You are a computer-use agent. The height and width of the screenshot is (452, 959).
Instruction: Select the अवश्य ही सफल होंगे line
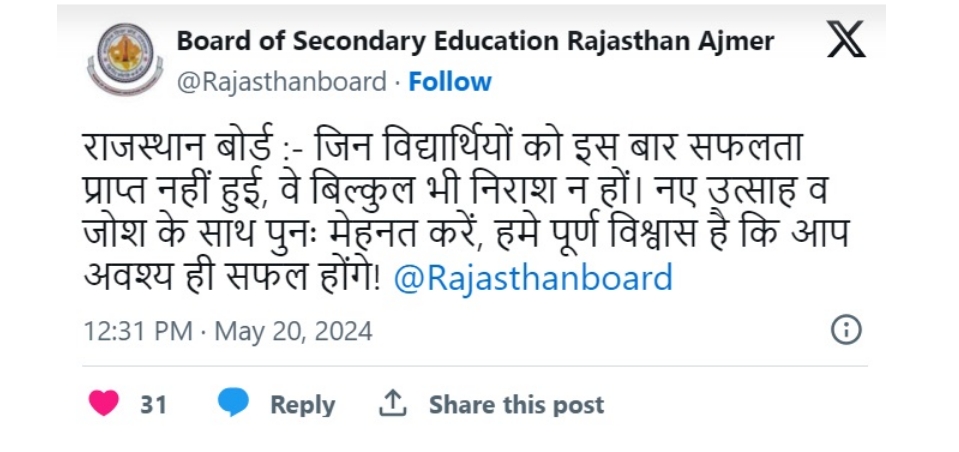coord(231,278)
